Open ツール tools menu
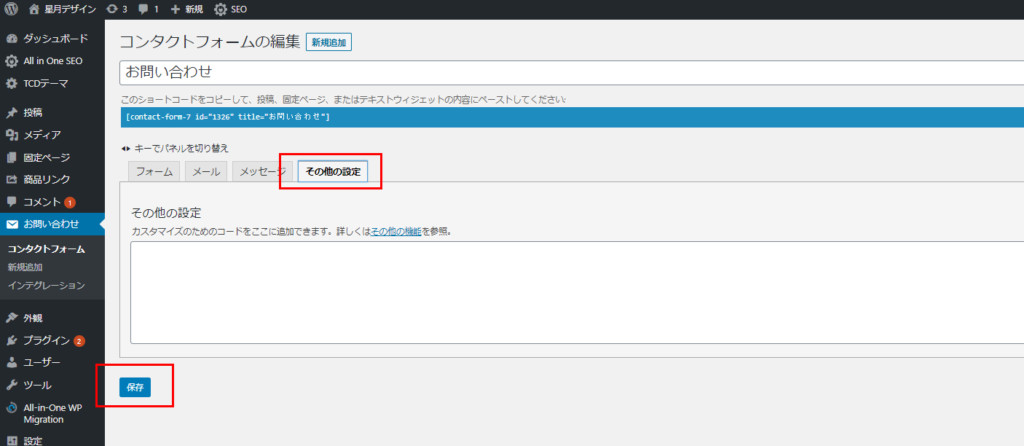 point(52,385)
